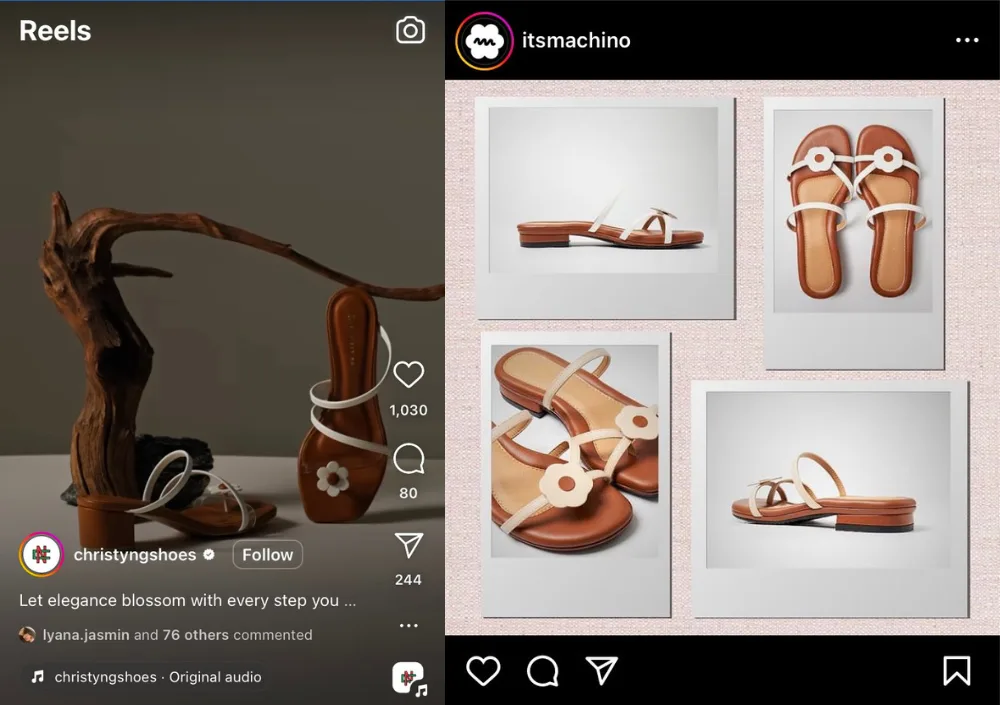
Task: Open itsmachino profile avatar
Action: coord(484,41)
